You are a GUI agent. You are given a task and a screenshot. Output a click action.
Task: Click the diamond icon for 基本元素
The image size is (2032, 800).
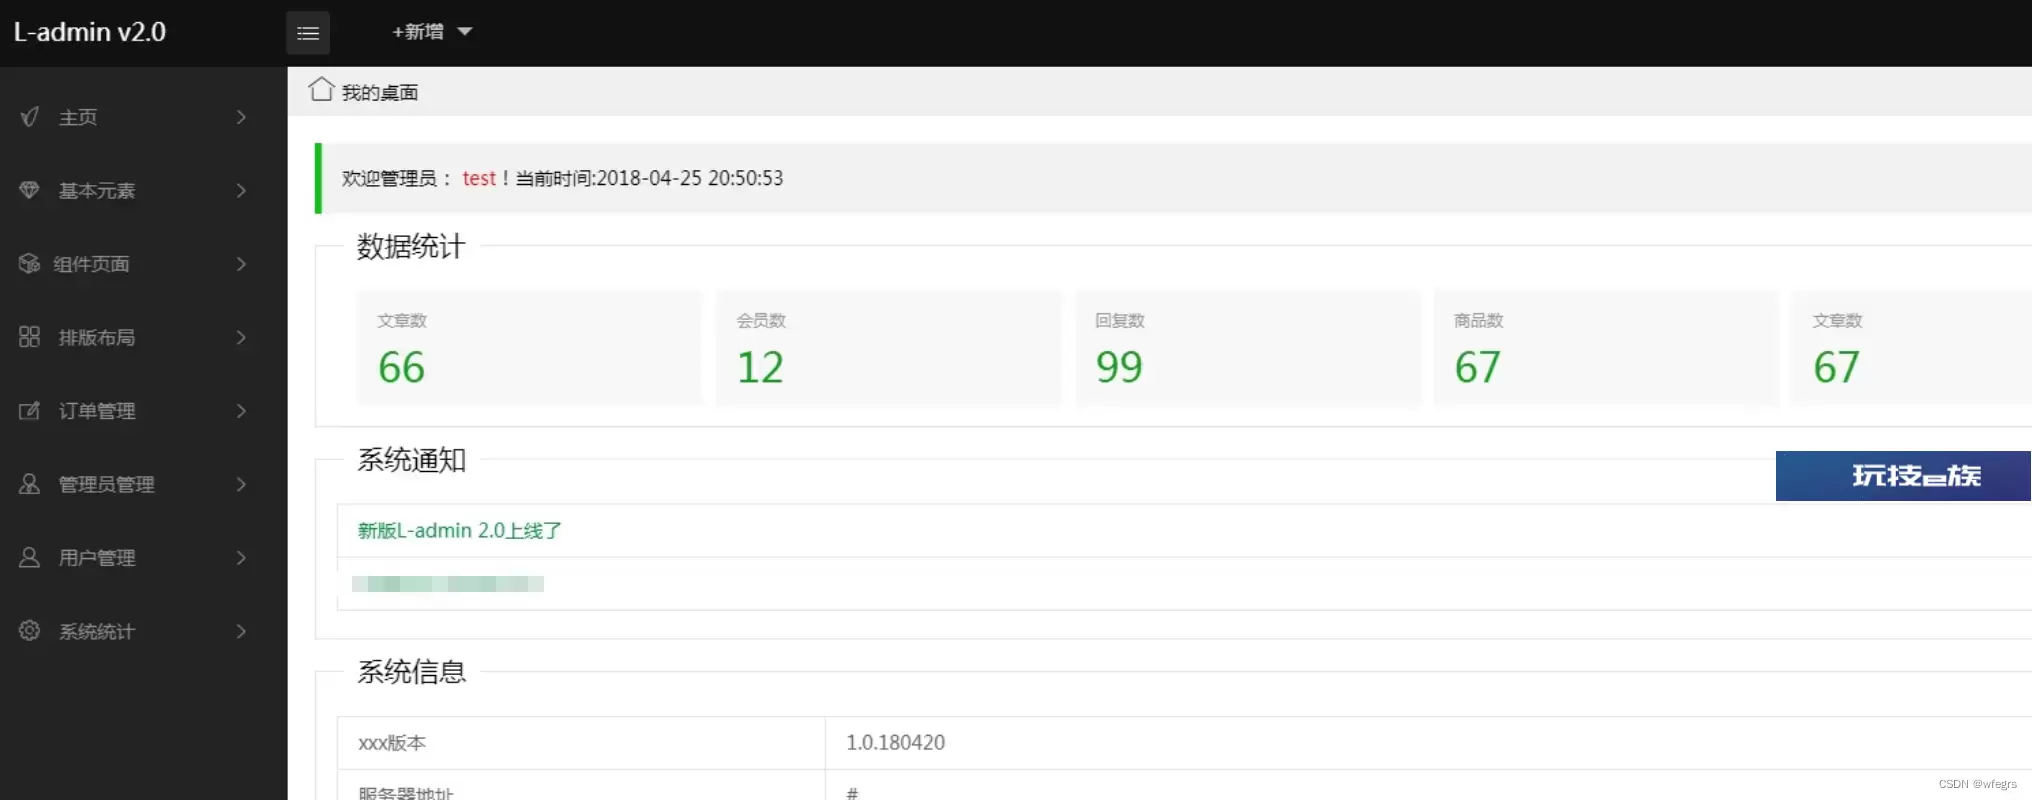point(30,190)
